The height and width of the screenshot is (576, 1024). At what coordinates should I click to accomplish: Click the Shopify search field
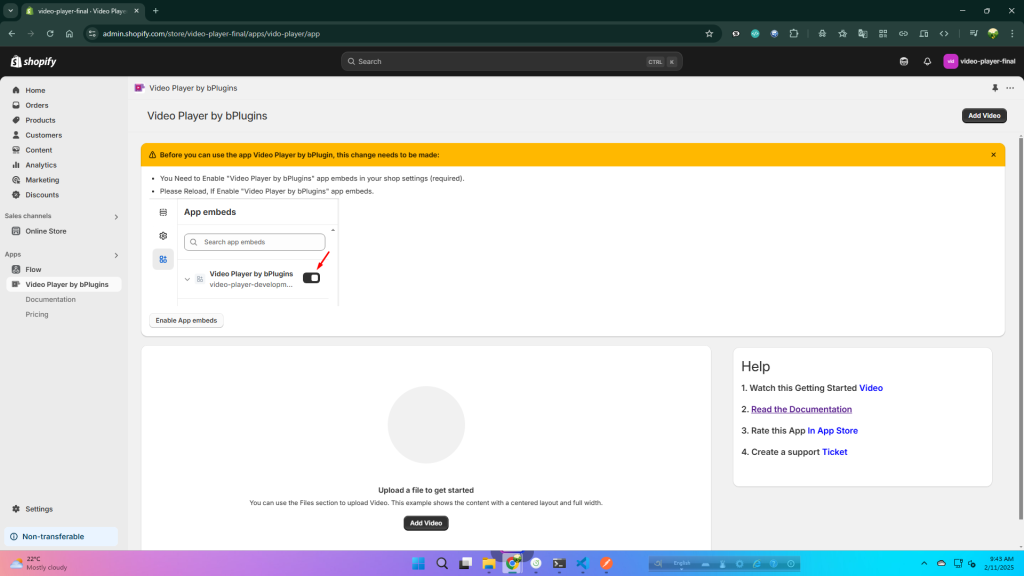pyautogui.click(x=511, y=61)
